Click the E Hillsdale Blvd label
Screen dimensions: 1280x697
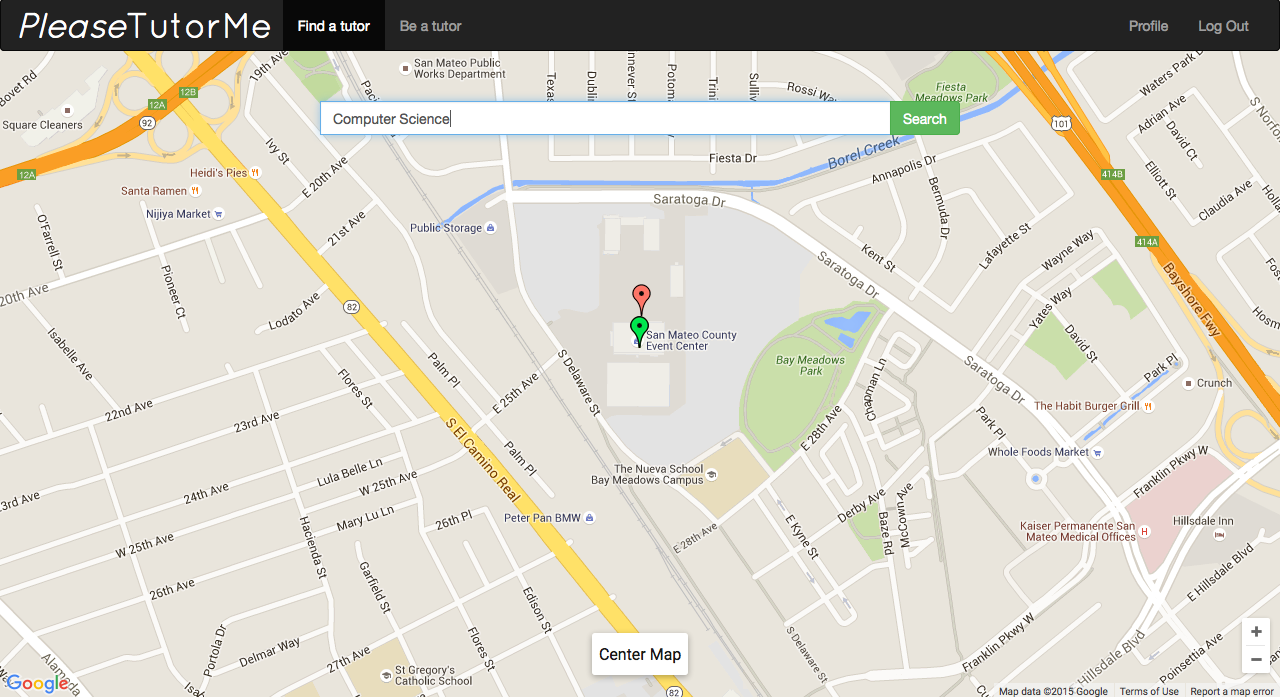click(x=1220, y=574)
